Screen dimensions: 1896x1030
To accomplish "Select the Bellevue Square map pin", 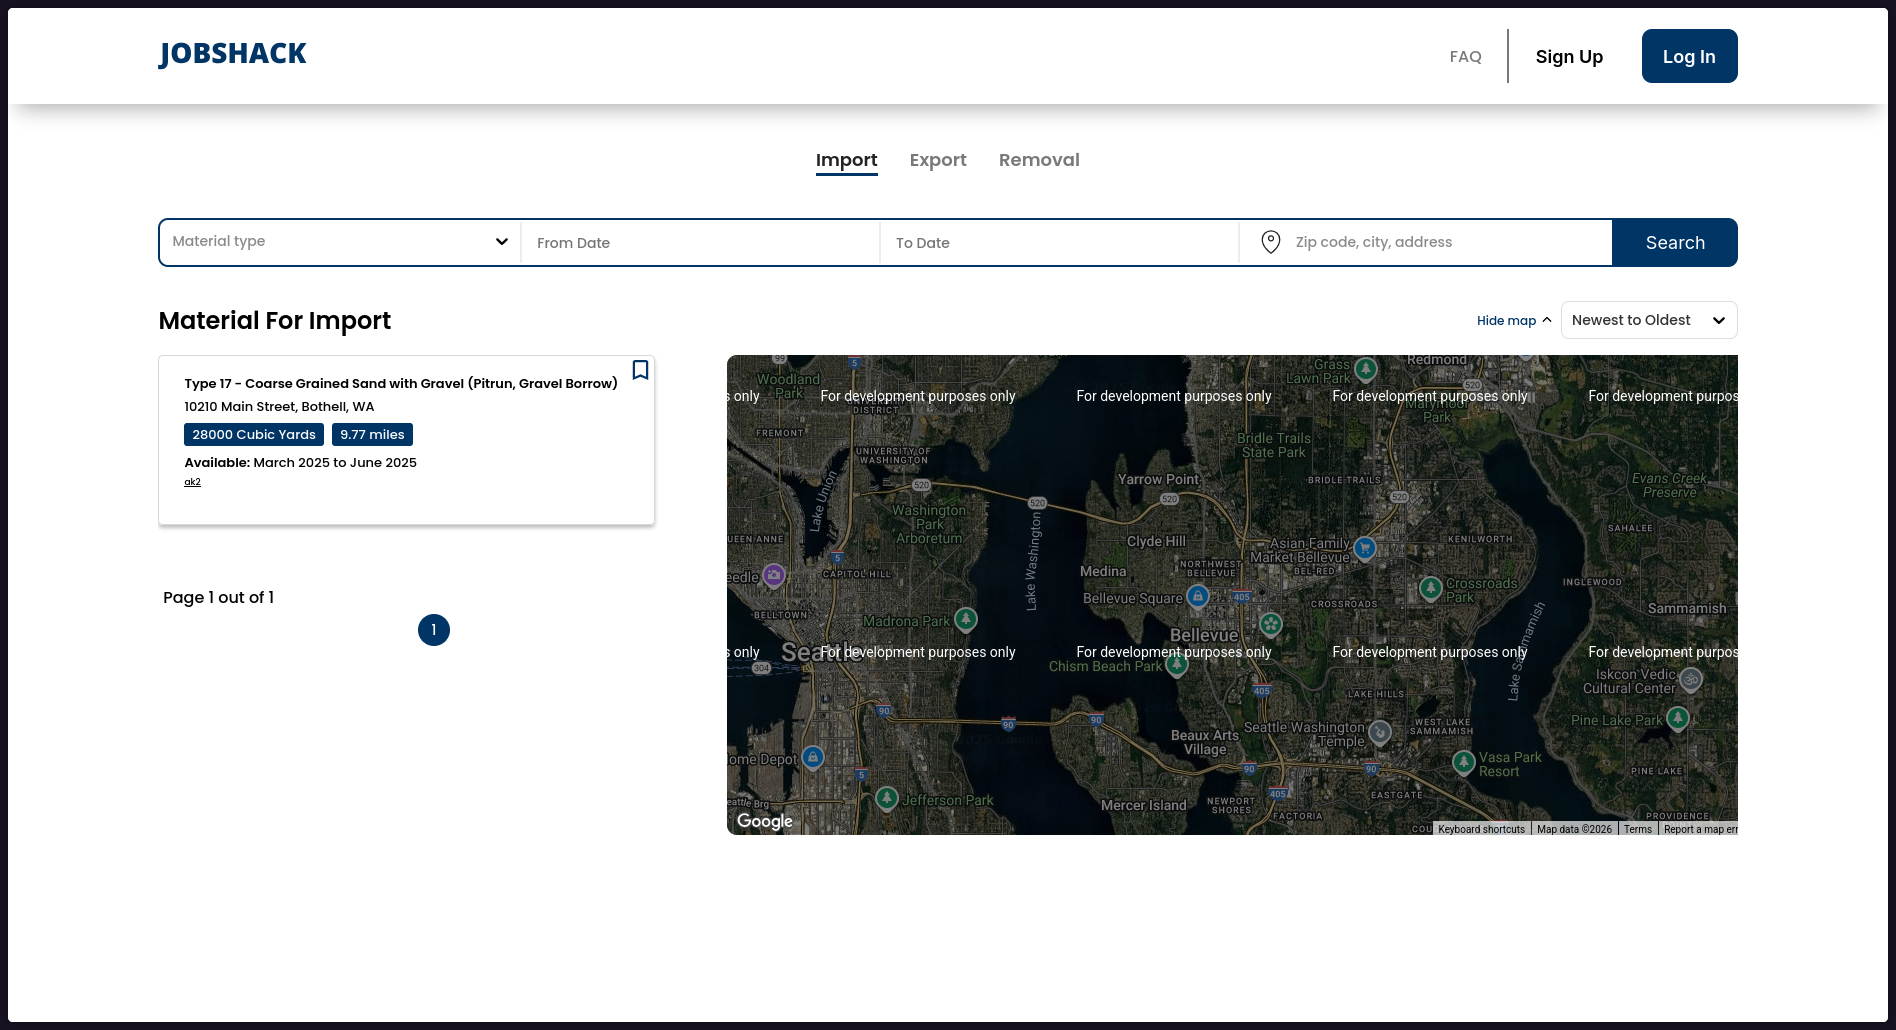I will pyautogui.click(x=1197, y=597).
